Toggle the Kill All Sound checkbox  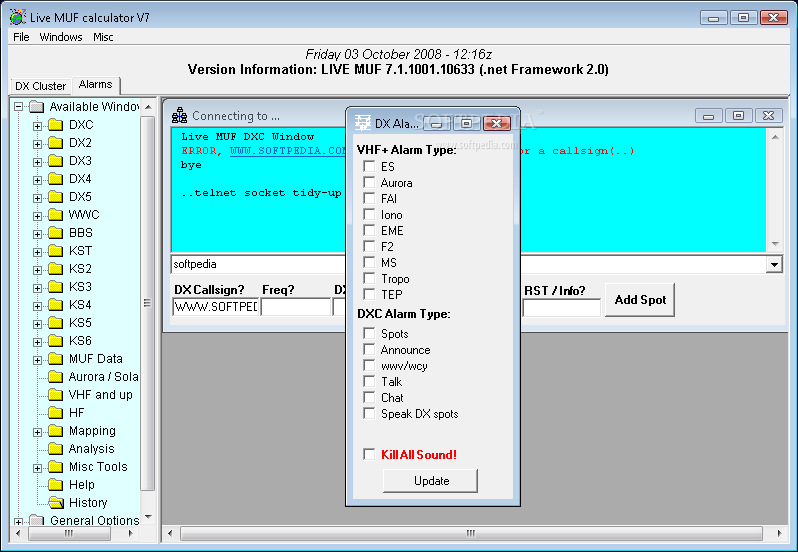click(x=369, y=454)
